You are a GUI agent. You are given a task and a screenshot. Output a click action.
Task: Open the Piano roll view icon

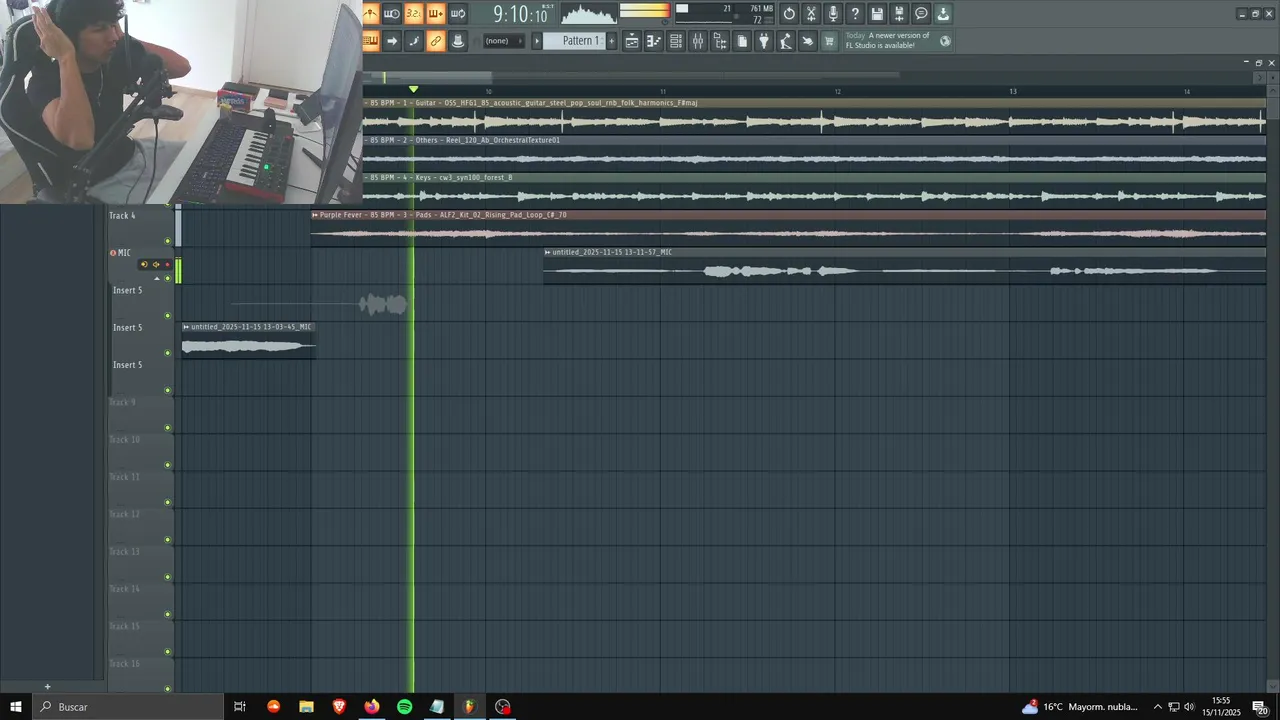[x=654, y=41]
